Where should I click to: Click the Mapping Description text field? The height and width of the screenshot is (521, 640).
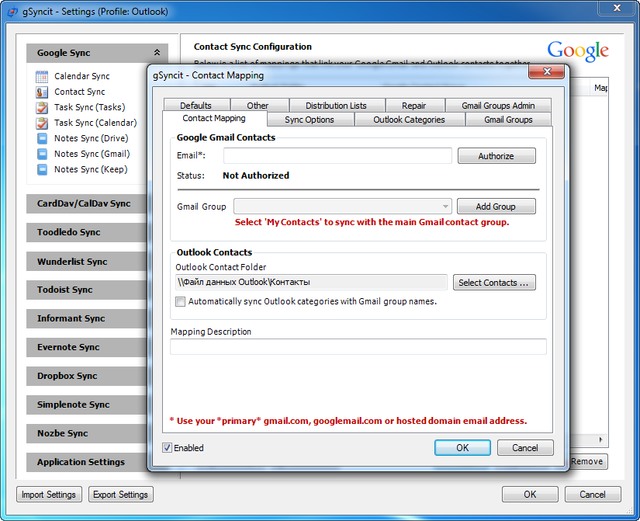tap(358, 347)
